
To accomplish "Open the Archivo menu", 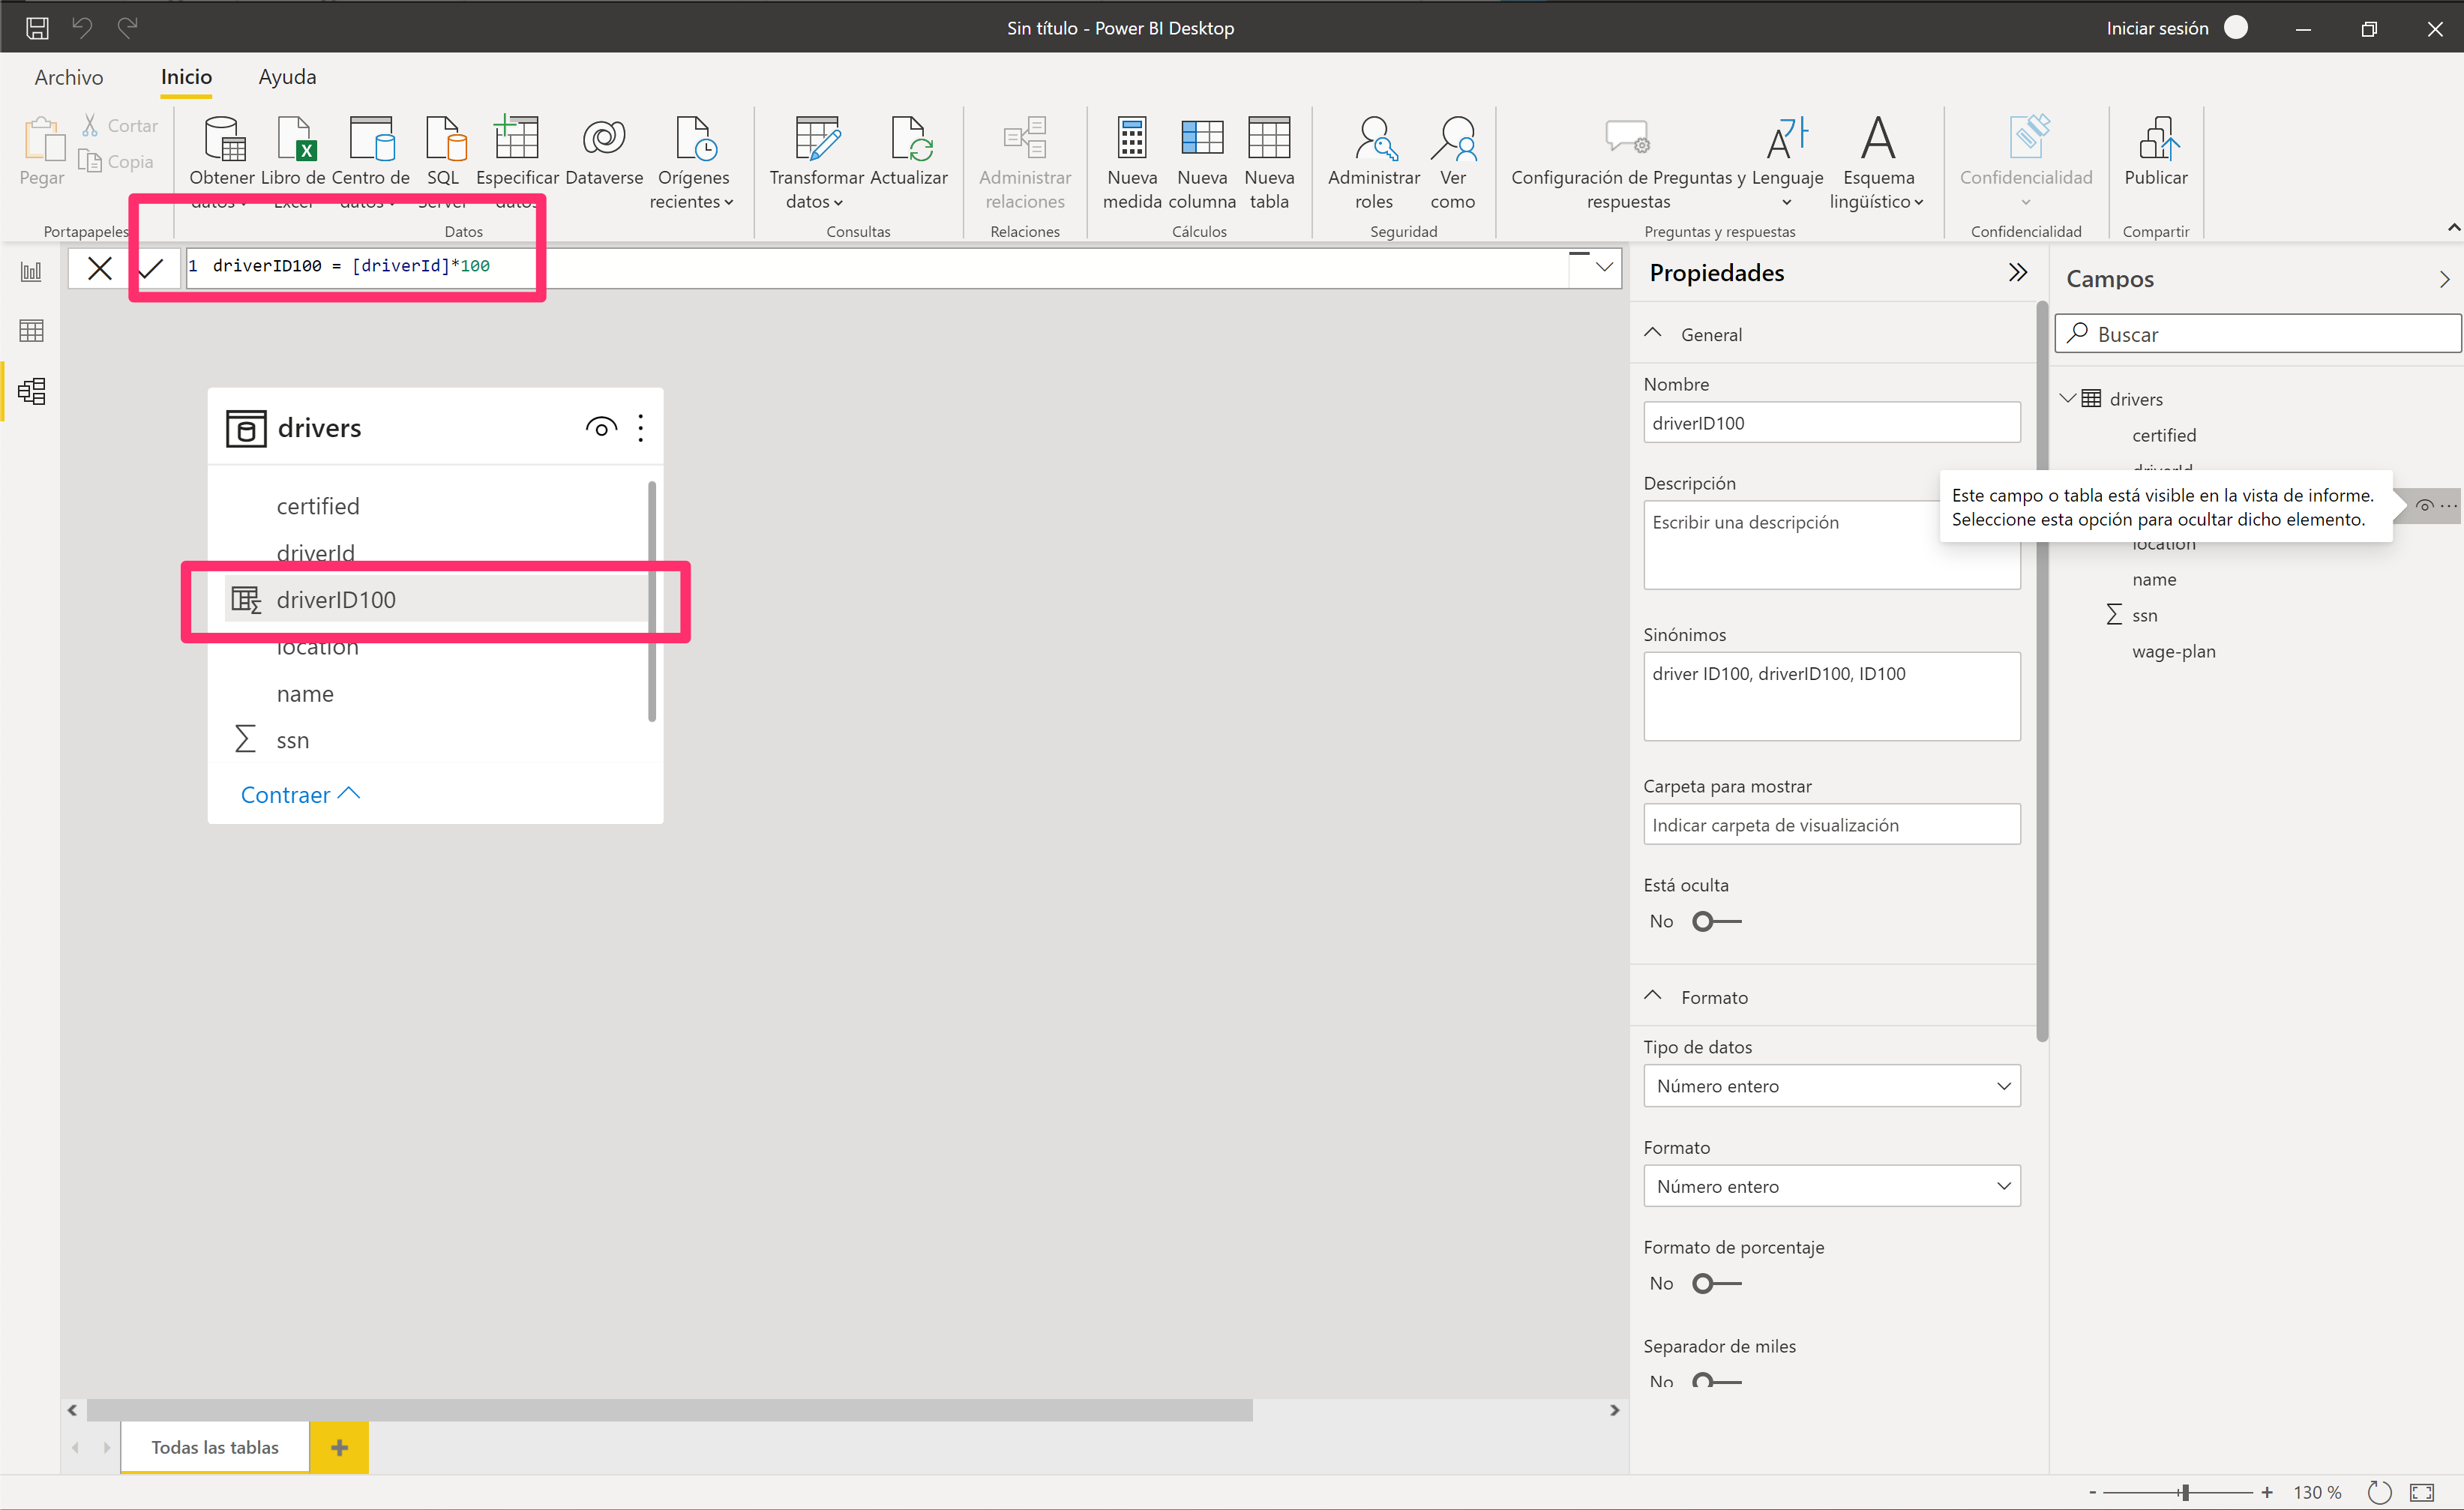I will coord(68,77).
